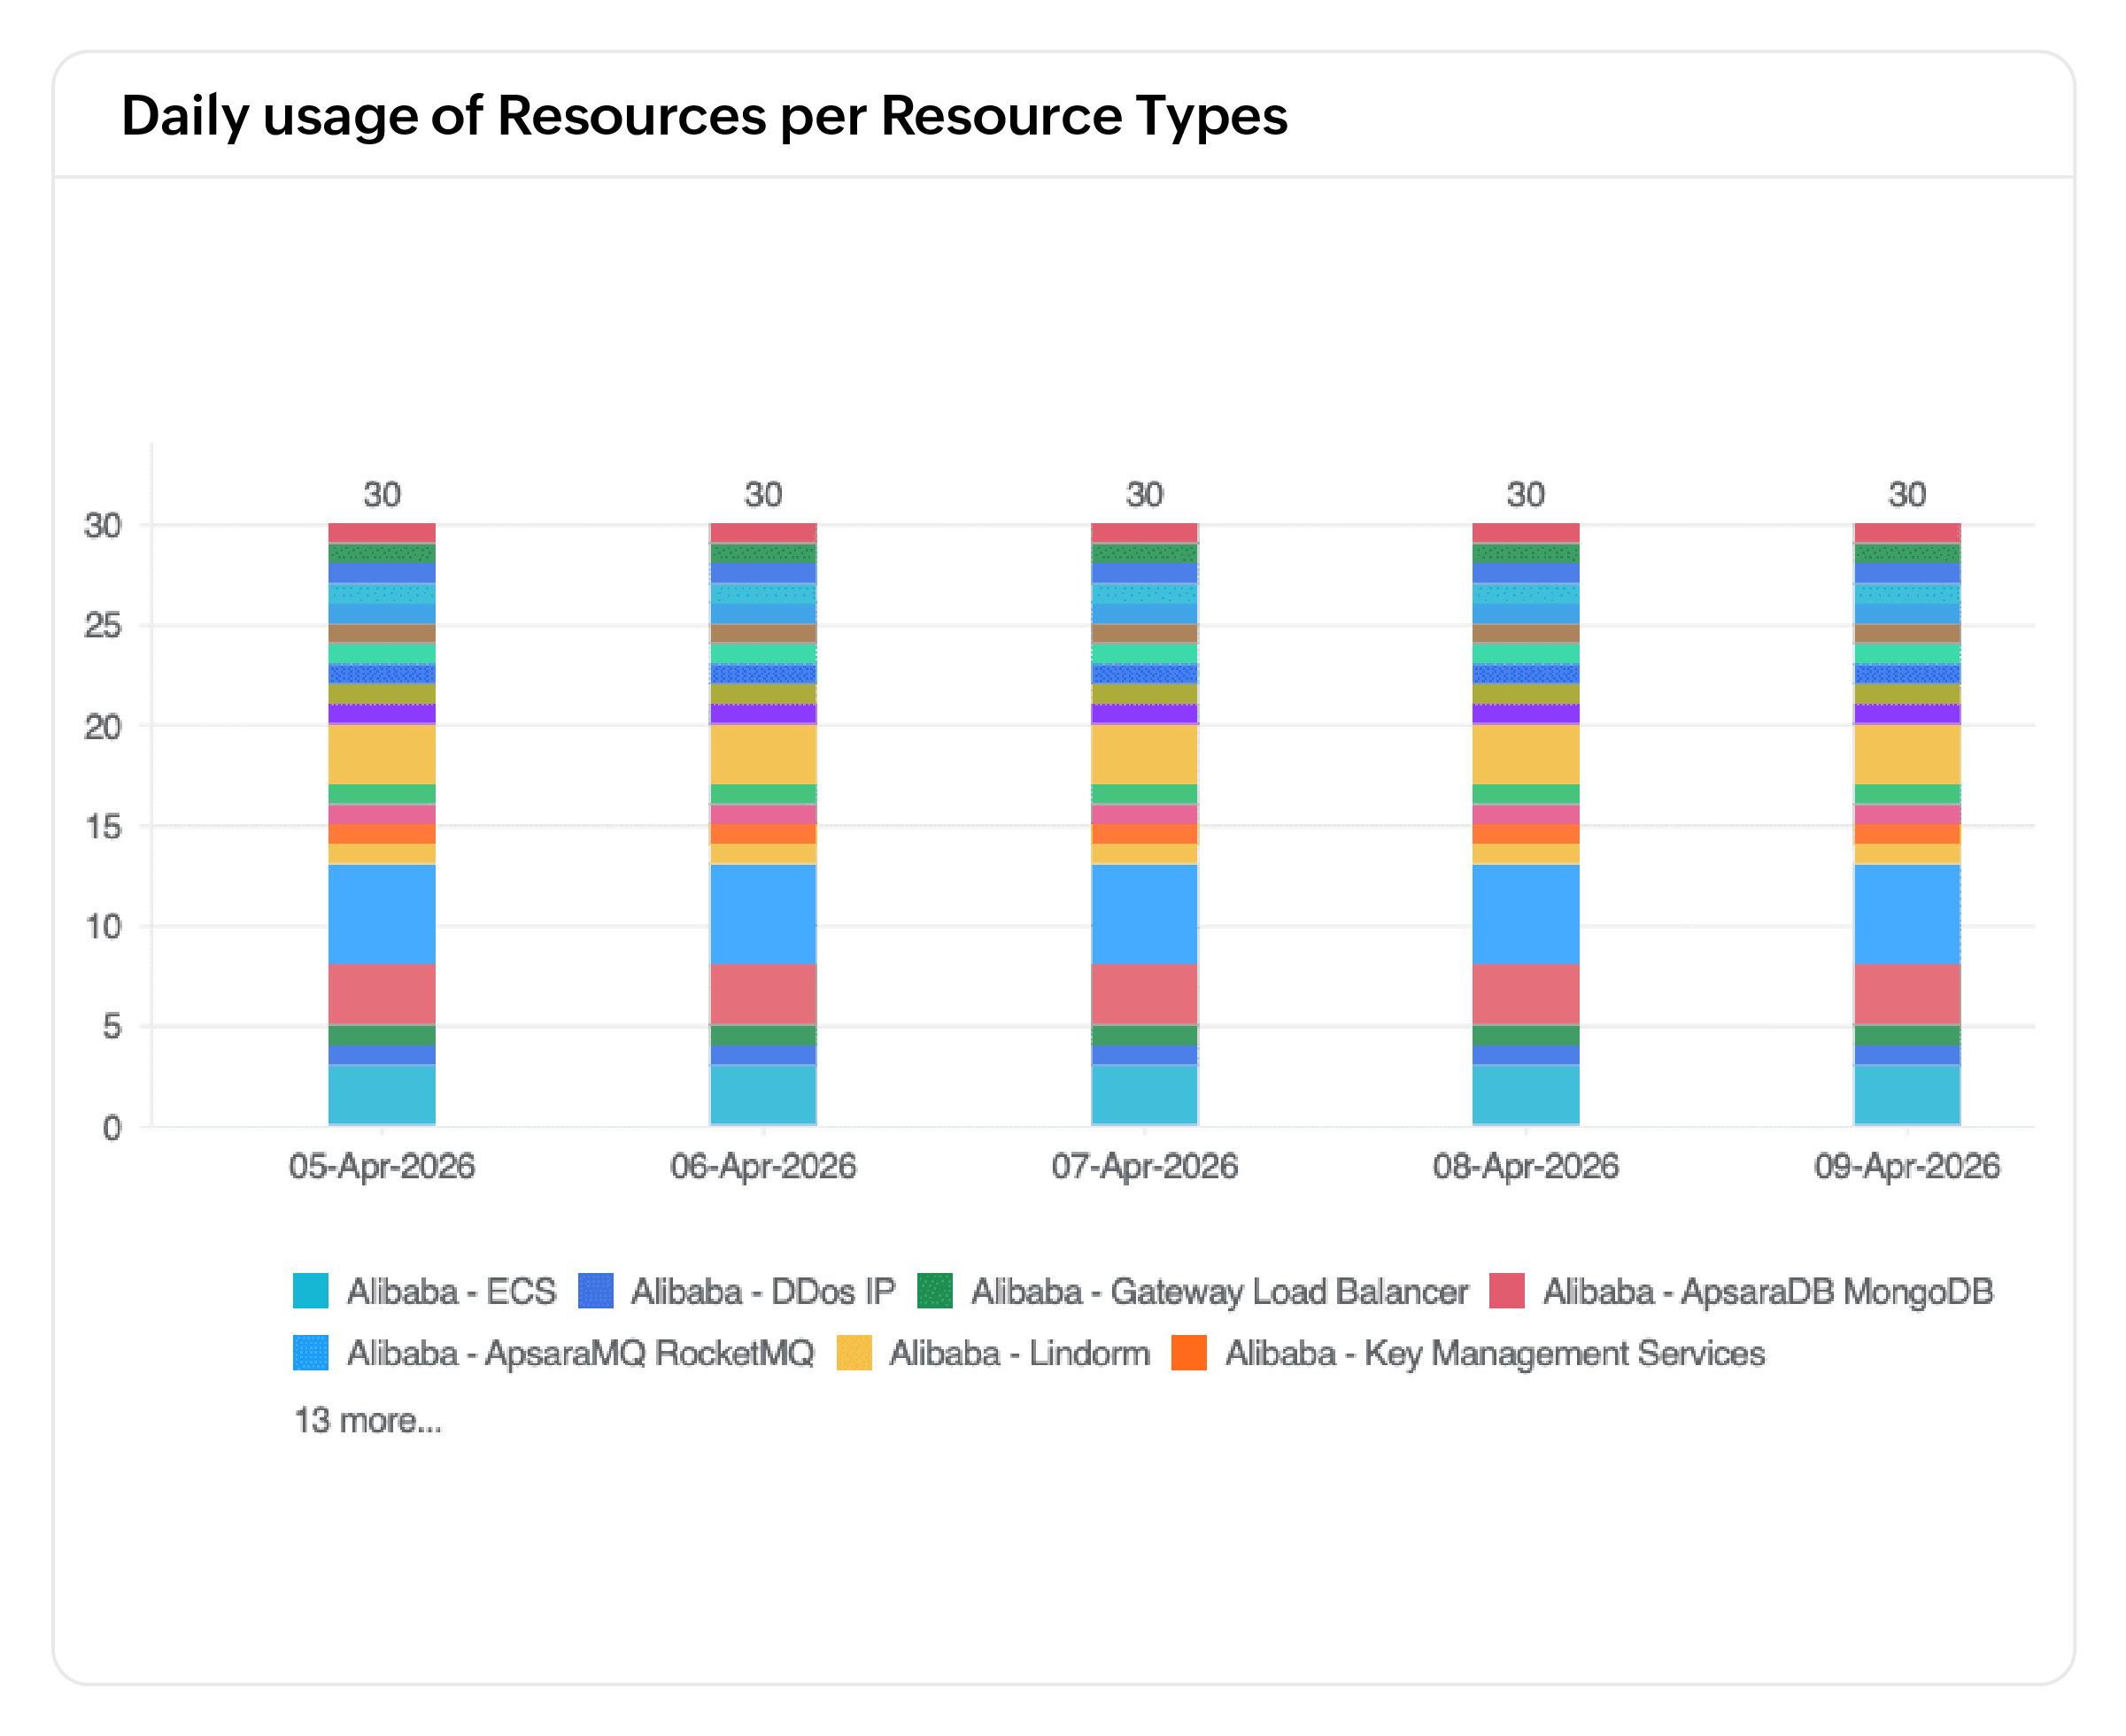Screen dimensions: 2126x1736
Task: Click the Alibaba - Key Management Services swatch
Action: [1189, 1353]
